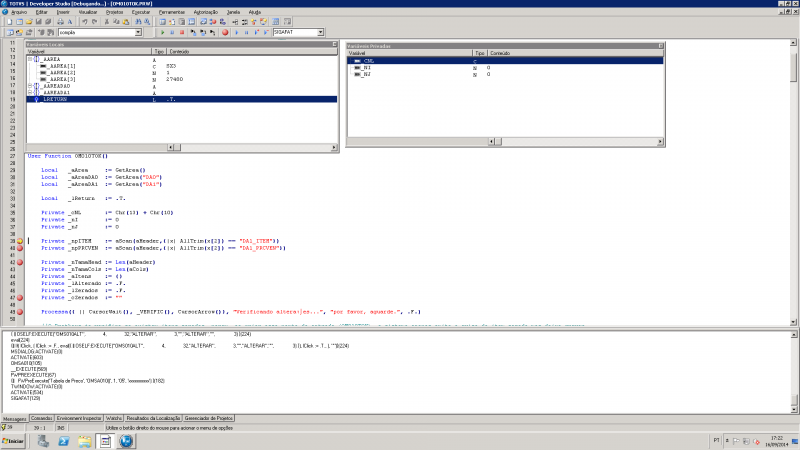The image size is (800, 450).
Task: Click the globe browser taskbar icon
Action: click(126, 441)
